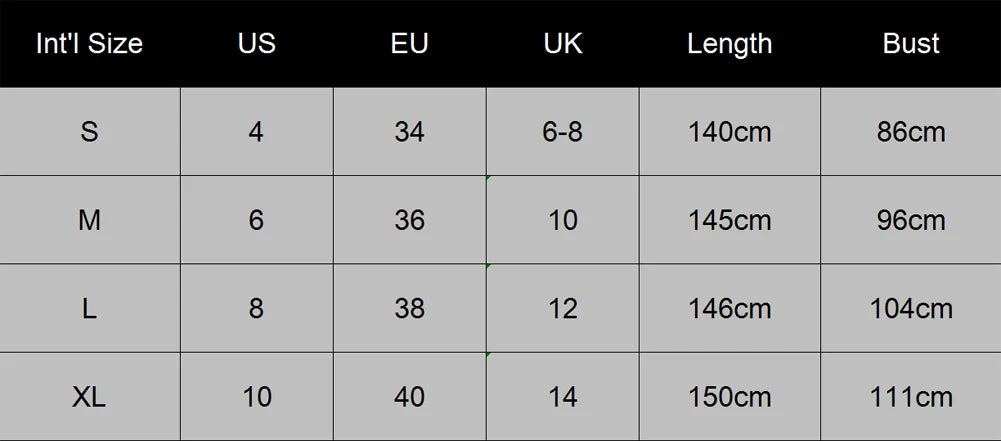The height and width of the screenshot is (441, 1001).
Task: Click the EU 38 cell
Action: (409, 308)
